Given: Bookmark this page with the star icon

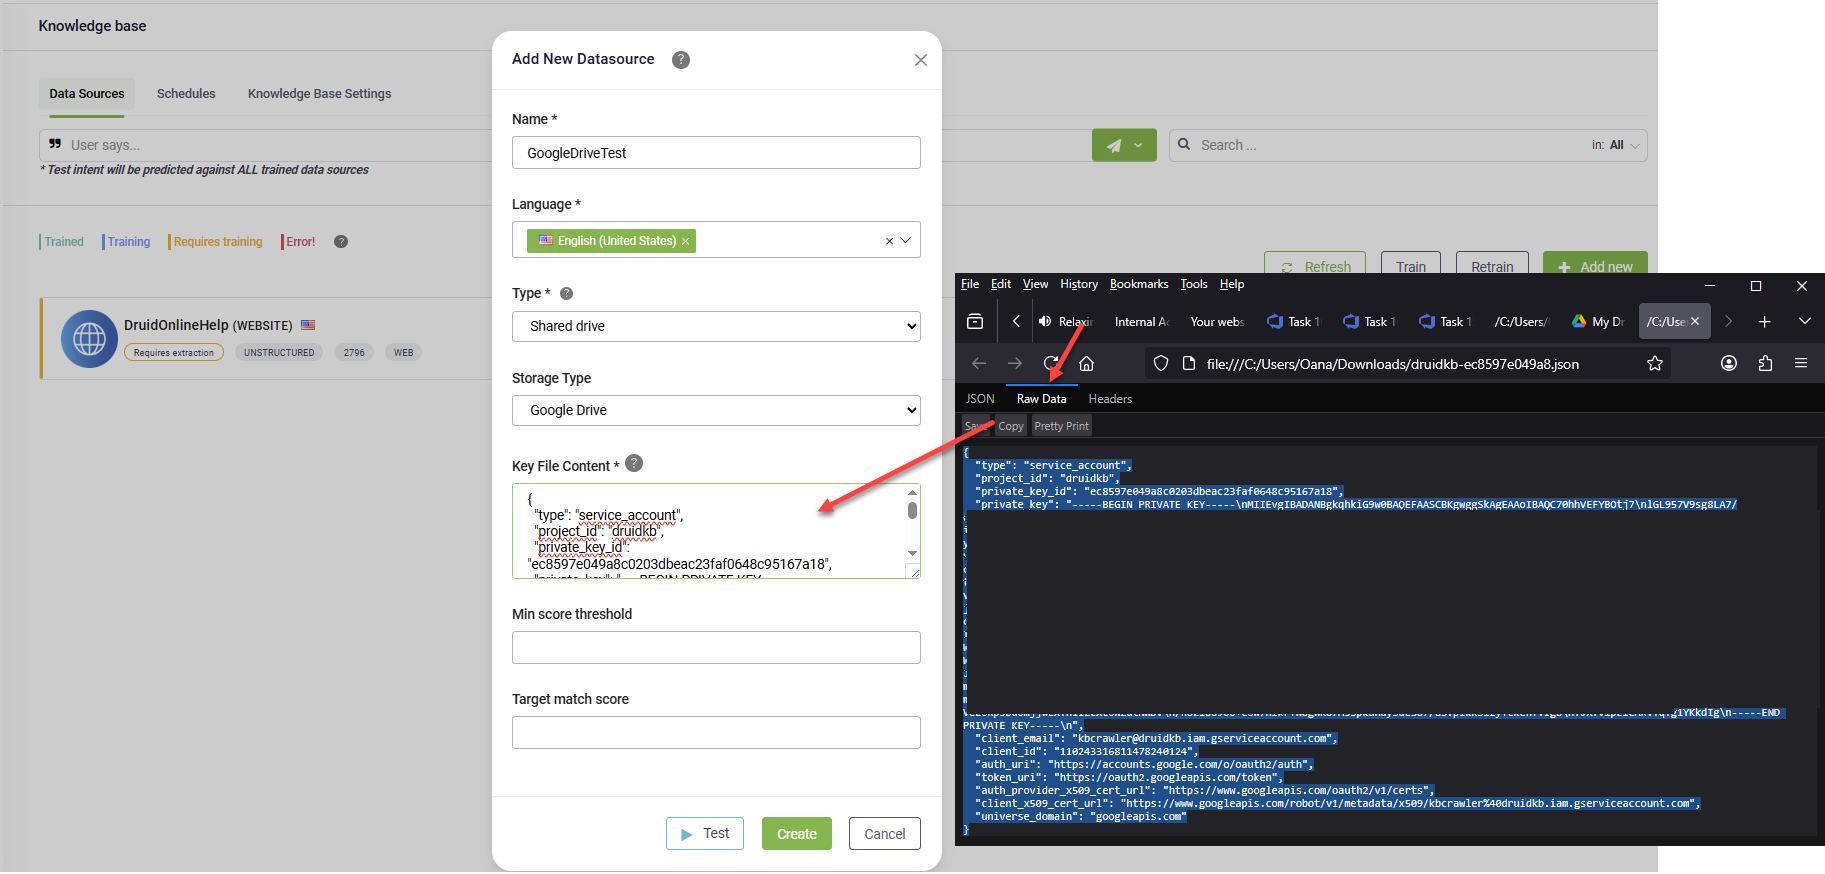Looking at the screenshot, I should [x=1655, y=364].
